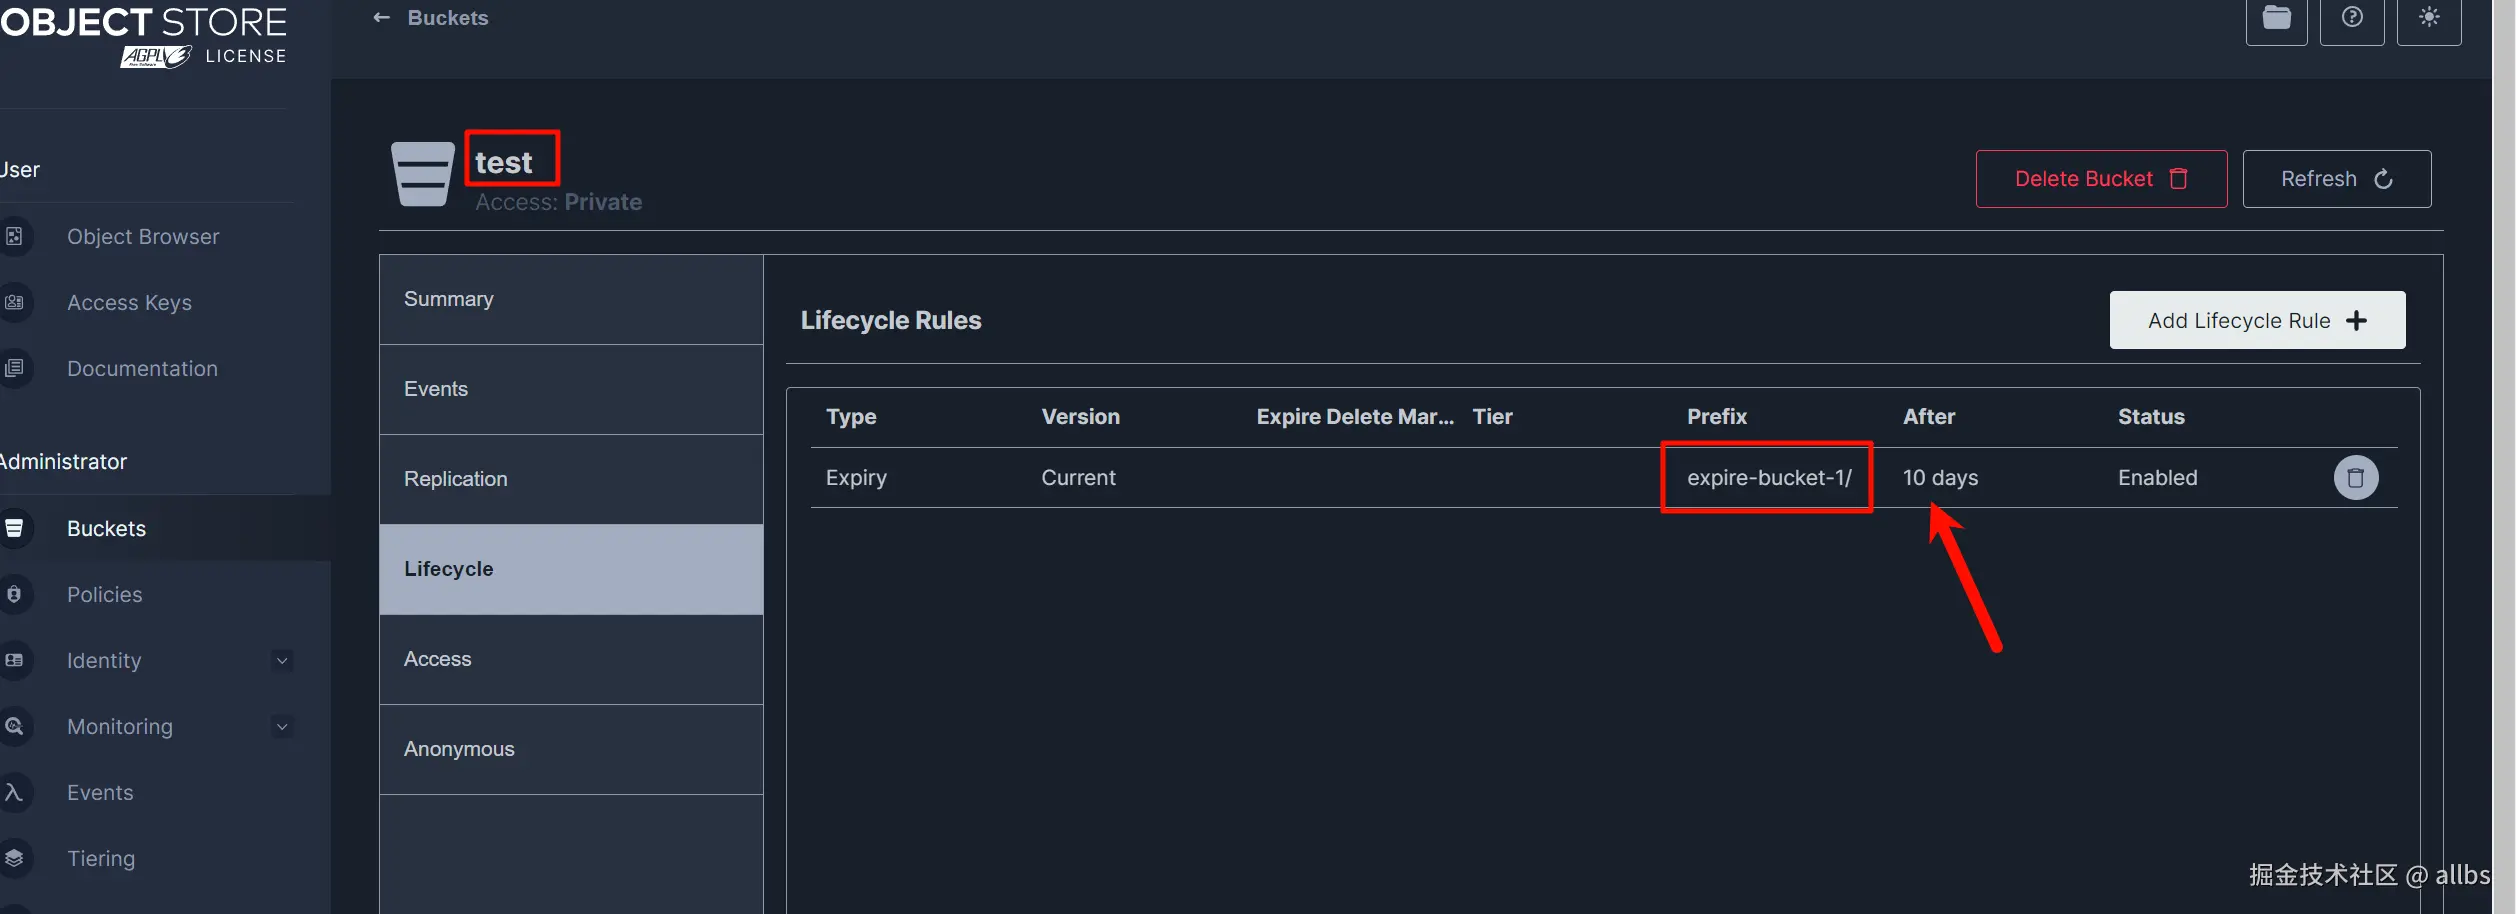Open the Anonymous tab
The image size is (2516, 914).
tap(571, 750)
